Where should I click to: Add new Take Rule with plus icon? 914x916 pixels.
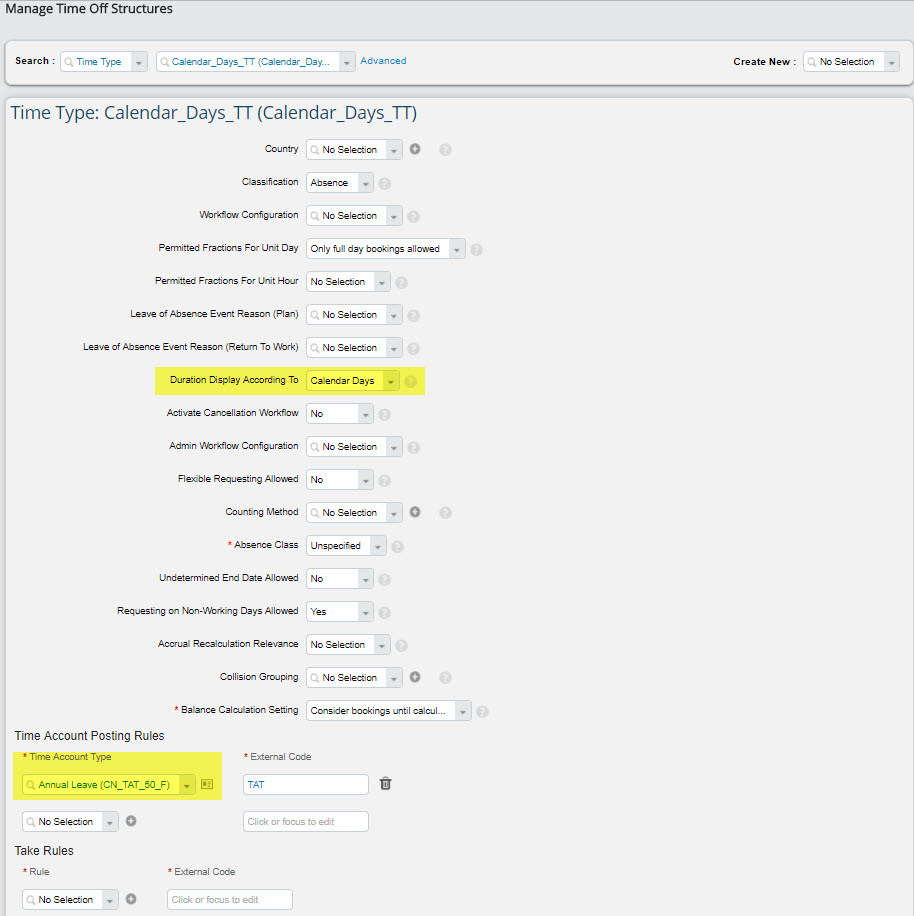[131, 898]
